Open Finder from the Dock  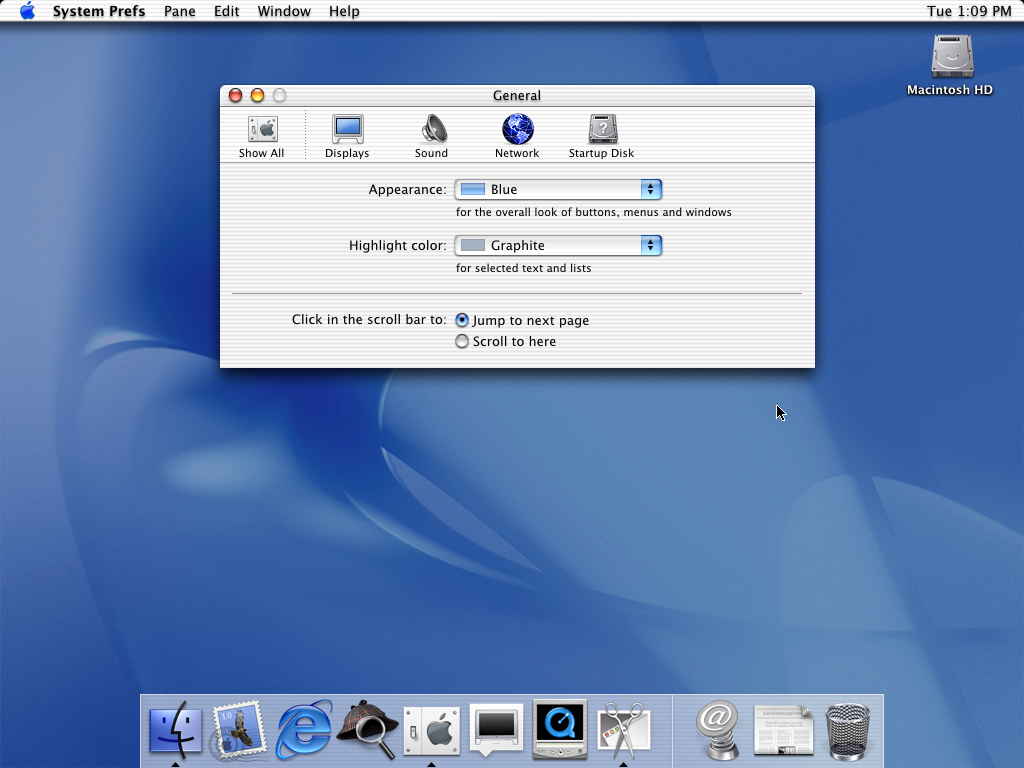[x=175, y=729]
